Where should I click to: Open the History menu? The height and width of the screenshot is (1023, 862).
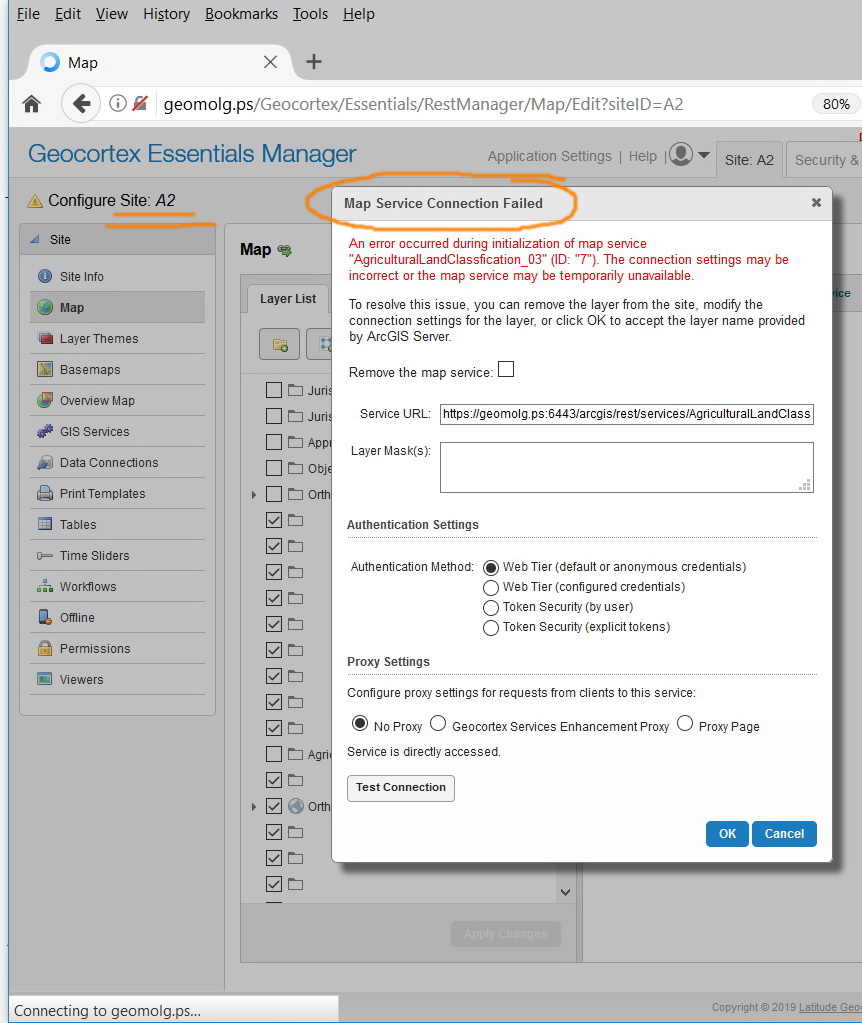(166, 14)
